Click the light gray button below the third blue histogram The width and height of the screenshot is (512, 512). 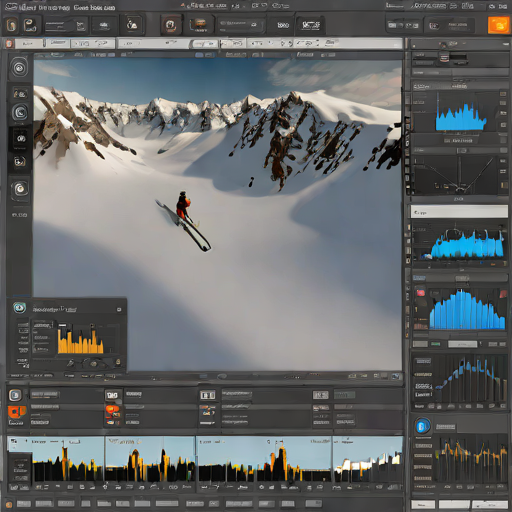462,344
